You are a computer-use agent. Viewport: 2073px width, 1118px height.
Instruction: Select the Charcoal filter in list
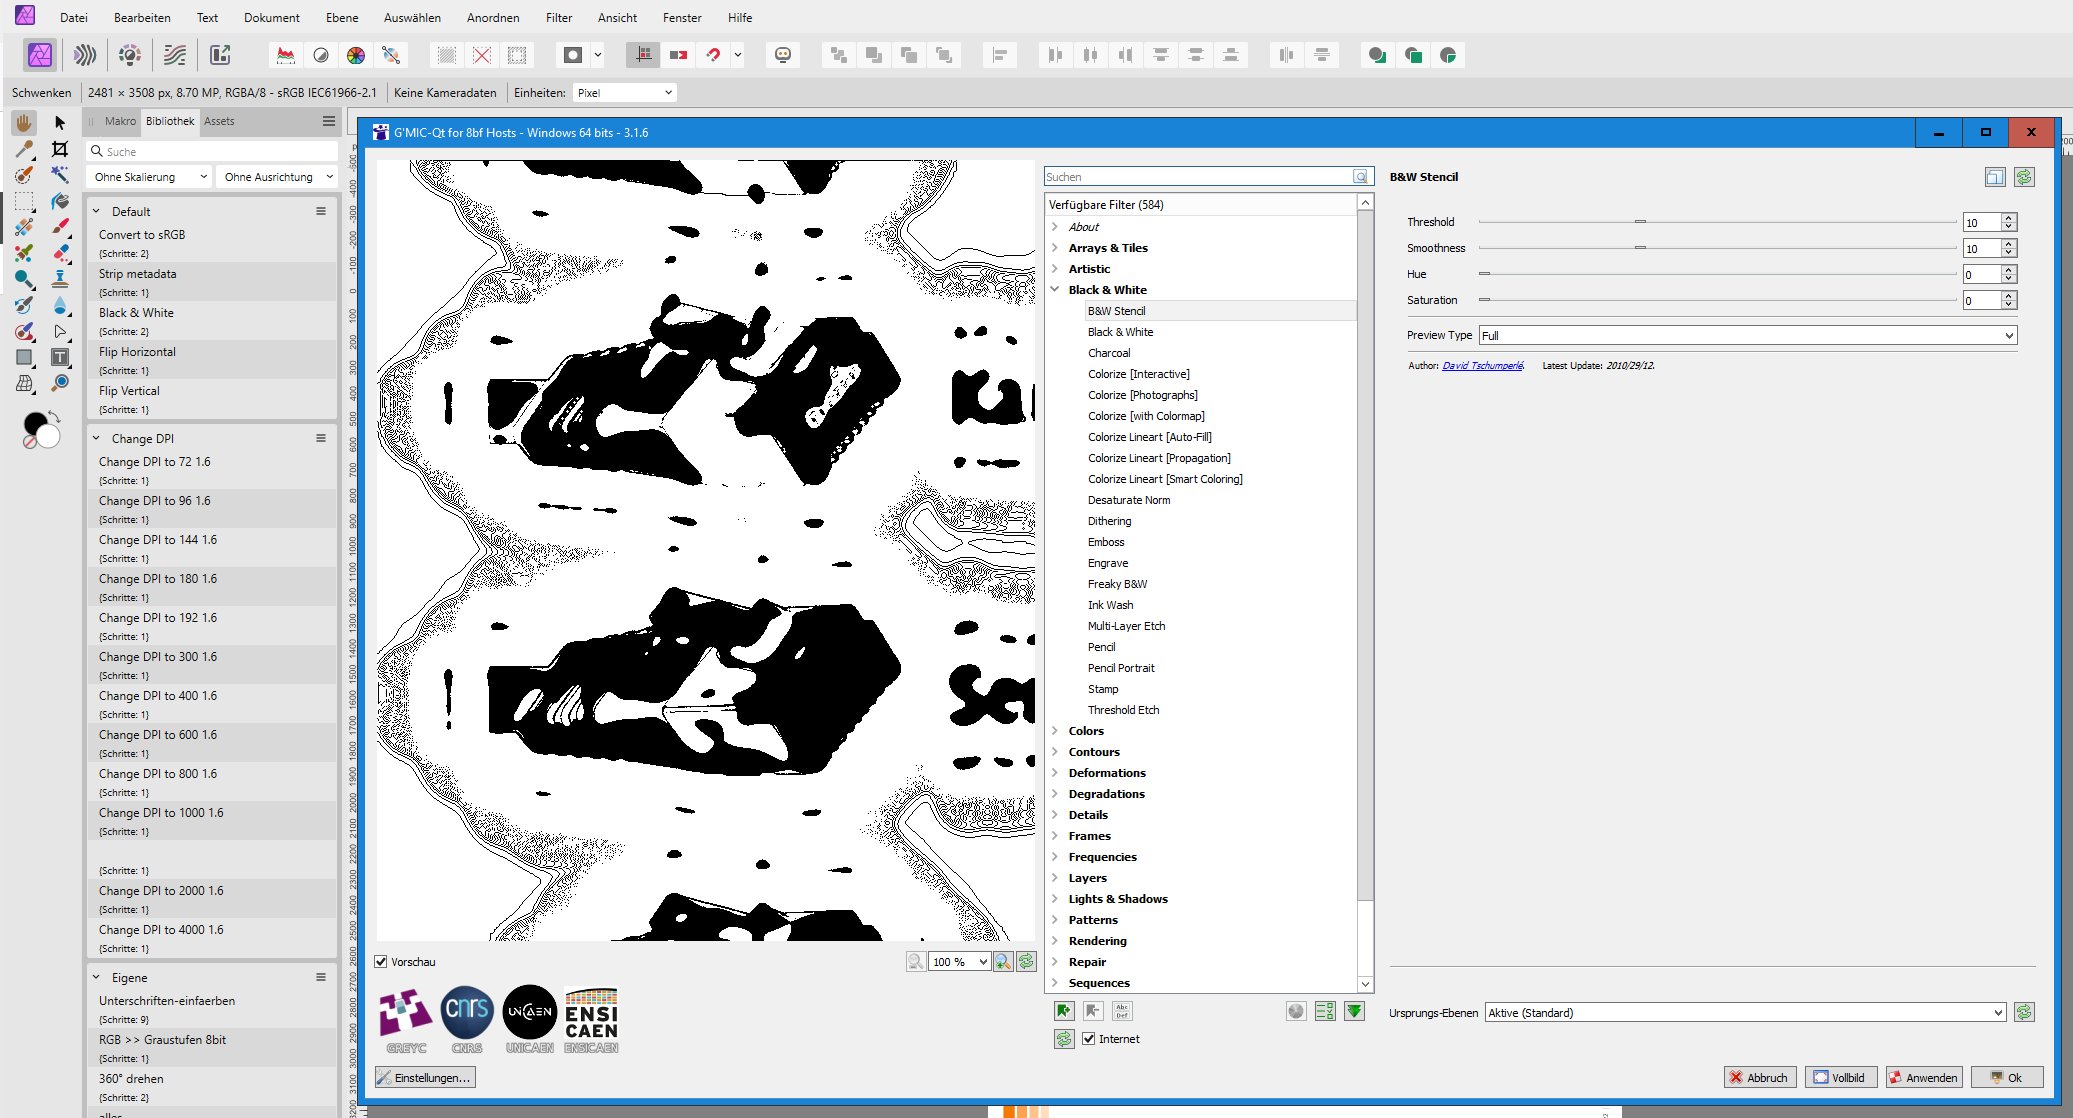(1109, 353)
